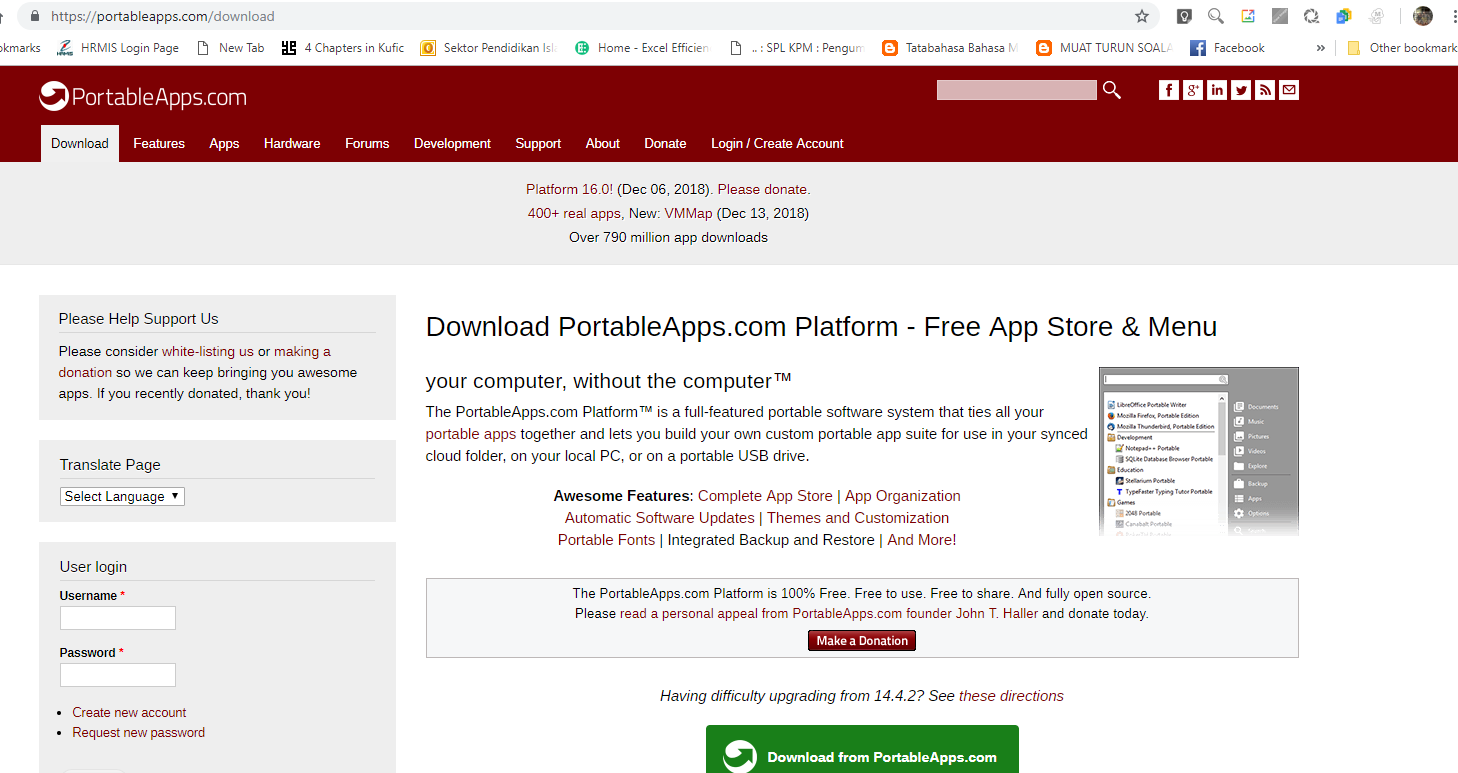This screenshot has width=1458, height=773.
Task: Follow the Create new account link
Action: [129, 713]
